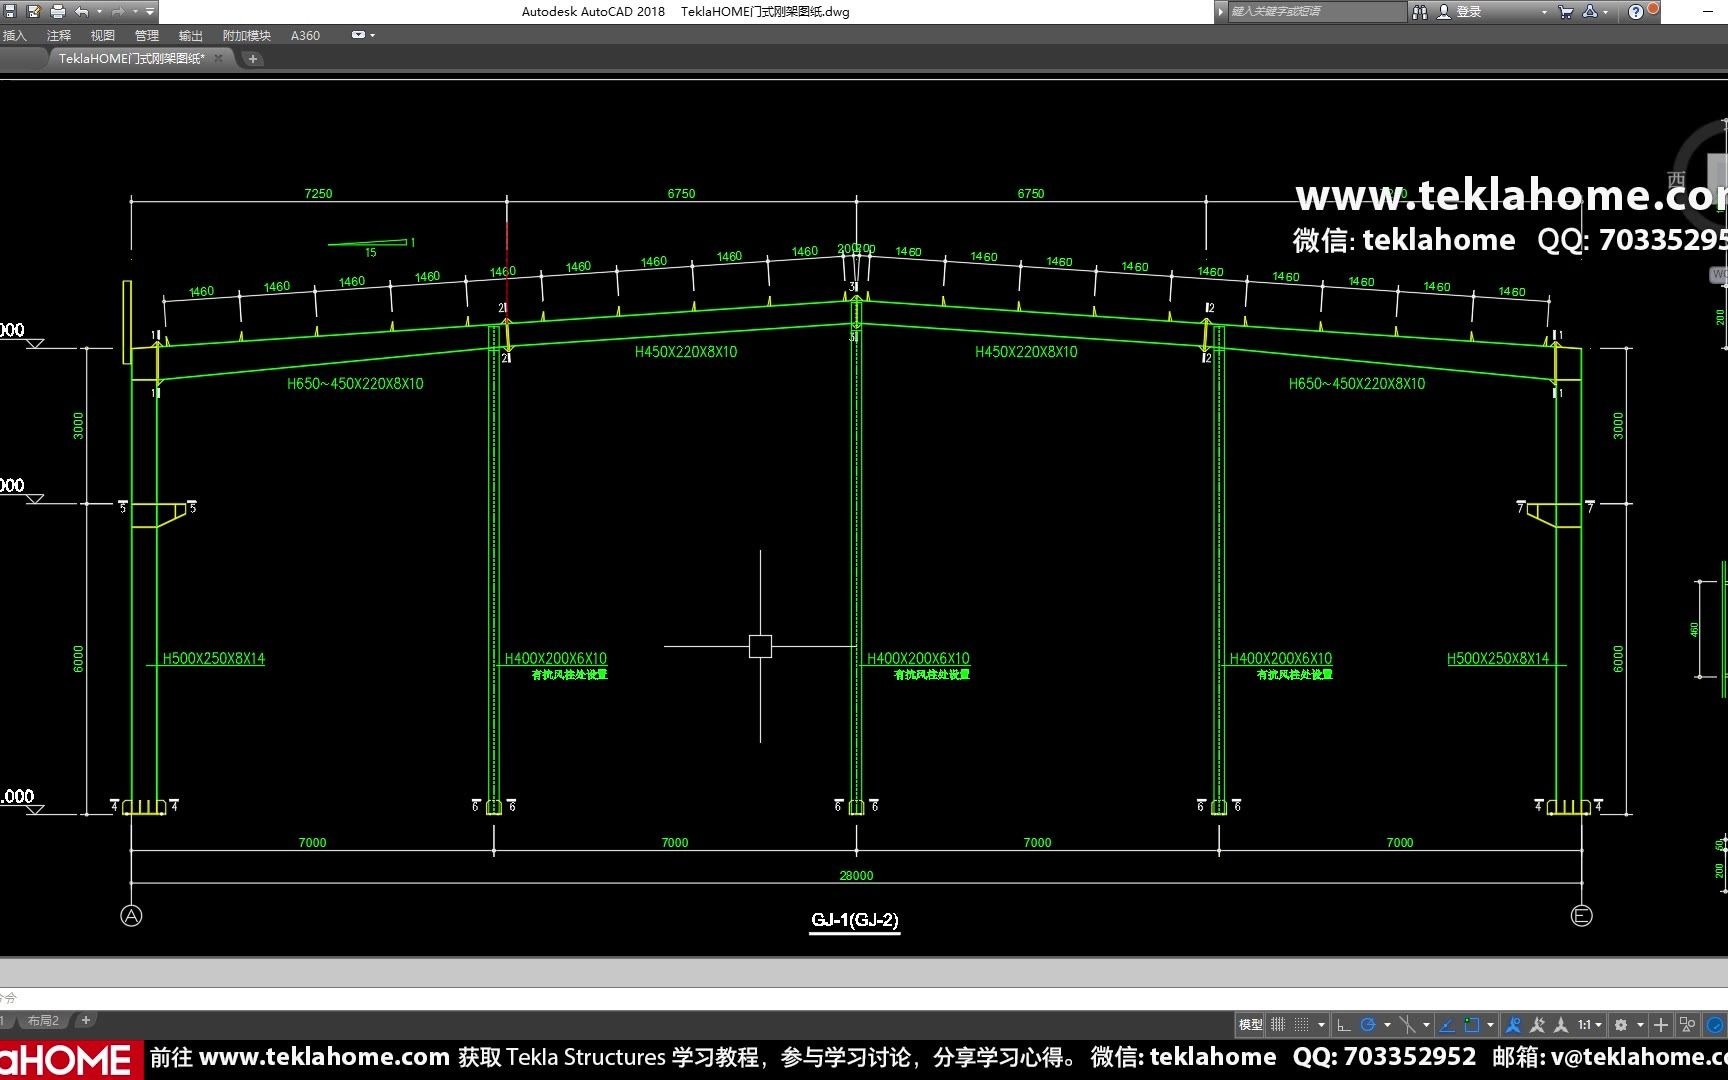This screenshot has width=1728, height=1080.
Task: Click the Help question mark icon
Action: [1636, 12]
